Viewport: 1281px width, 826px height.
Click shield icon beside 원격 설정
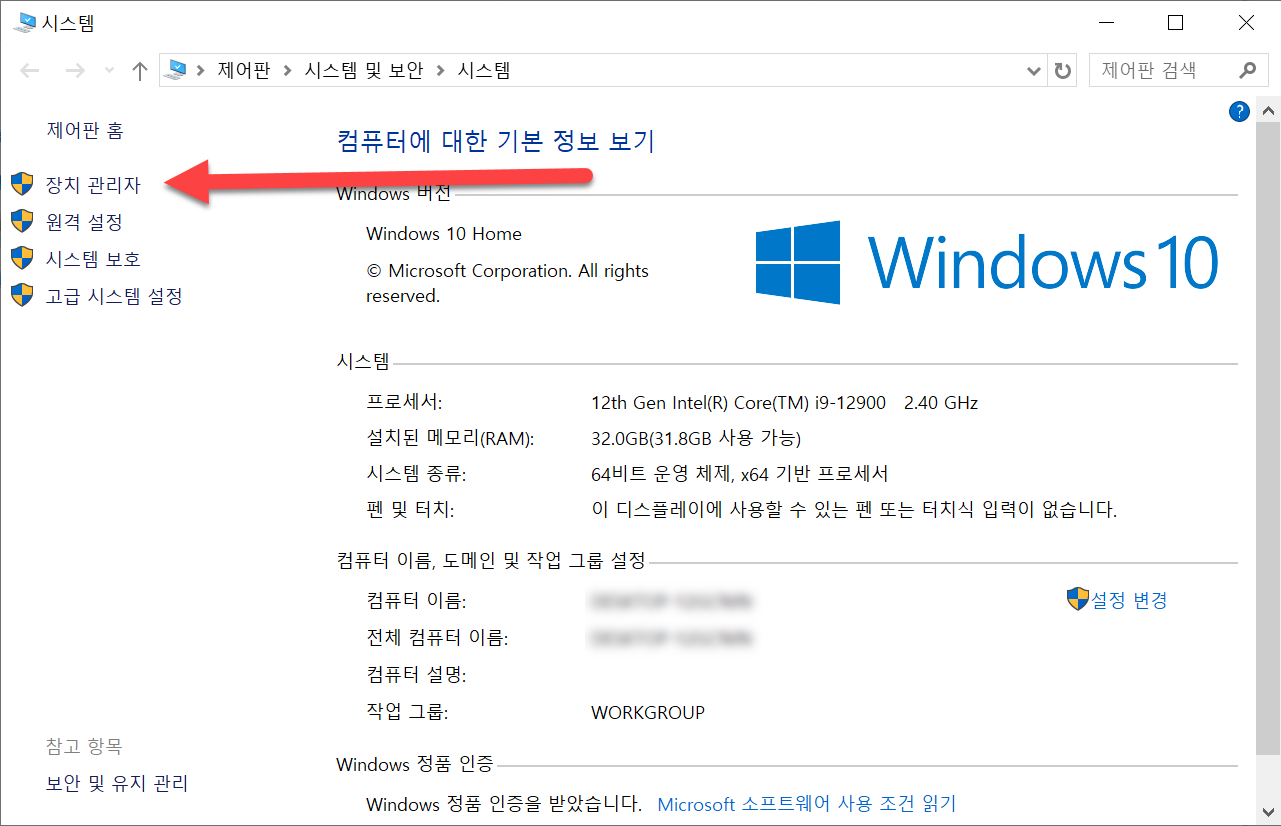(x=22, y=221)
